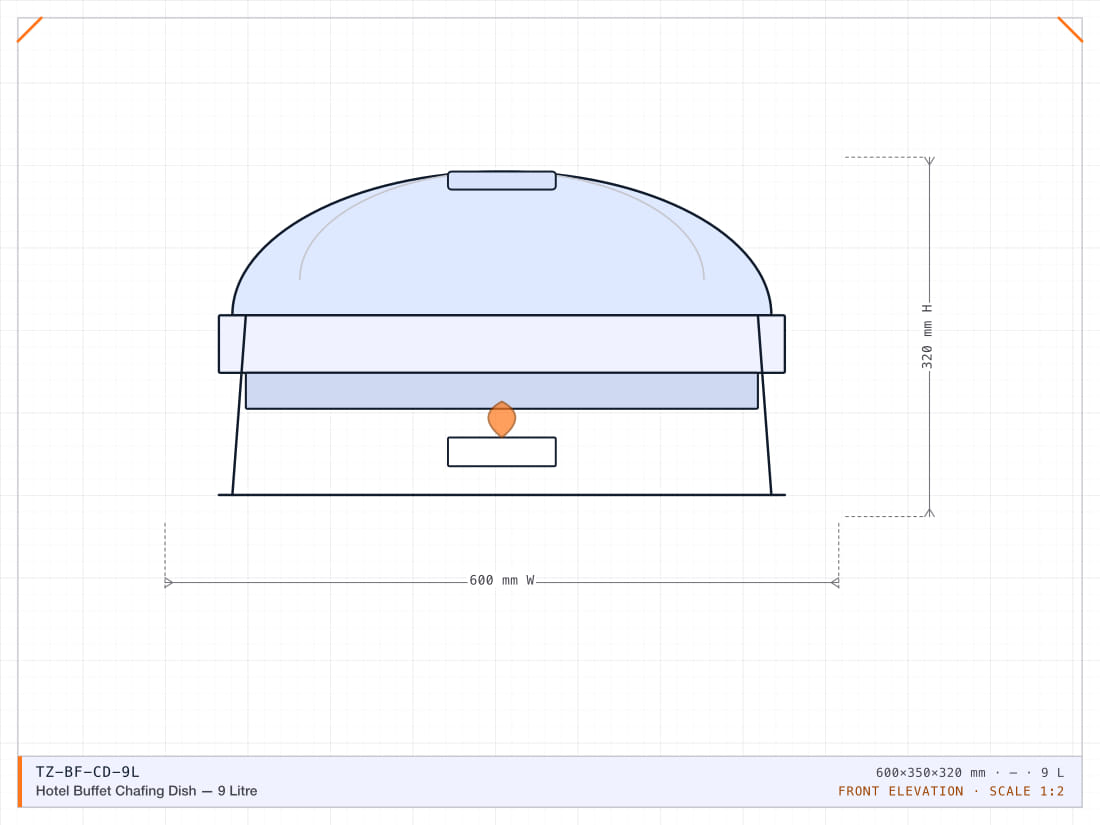Select the left angled stand leg

pos(239,405)
